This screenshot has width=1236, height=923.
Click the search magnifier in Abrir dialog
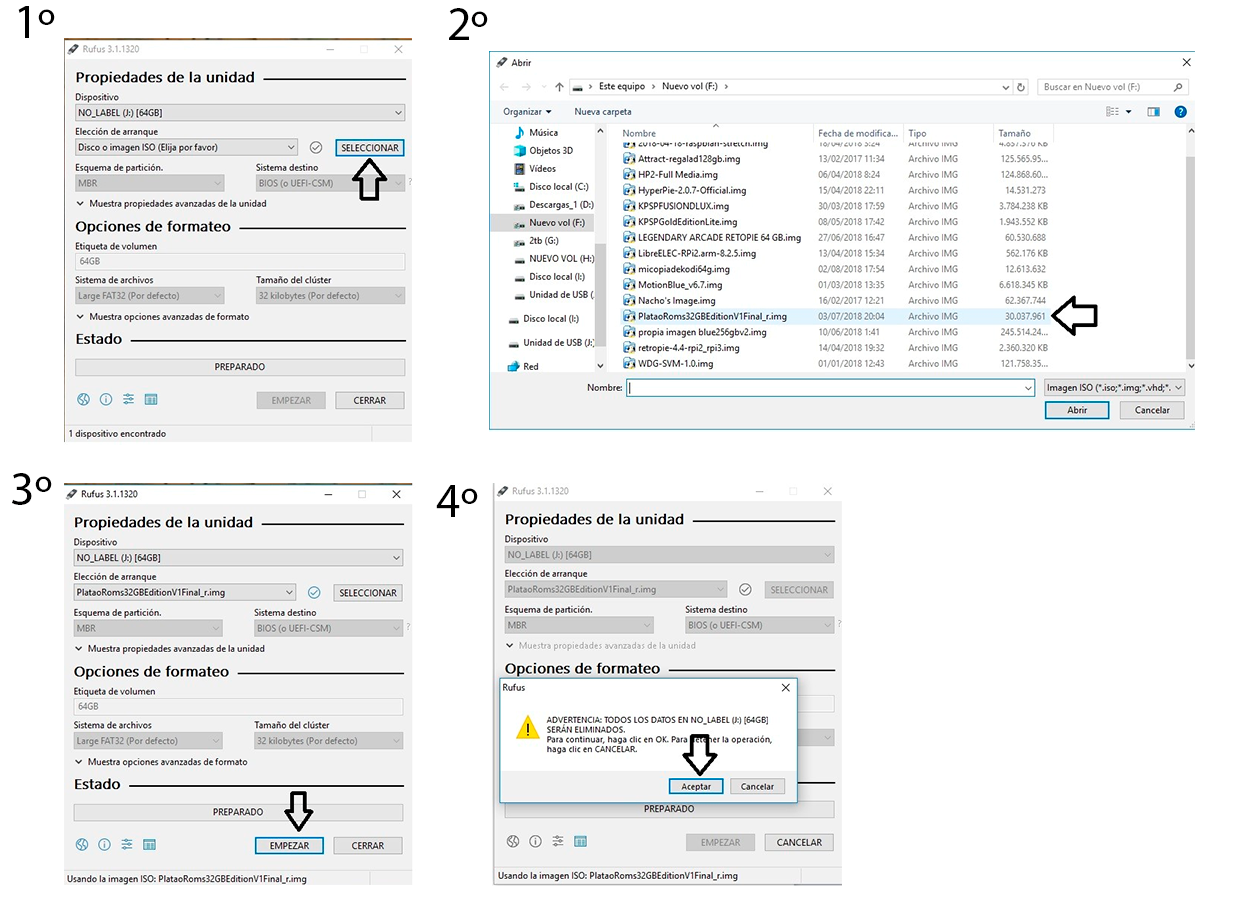pos(1178,87)
